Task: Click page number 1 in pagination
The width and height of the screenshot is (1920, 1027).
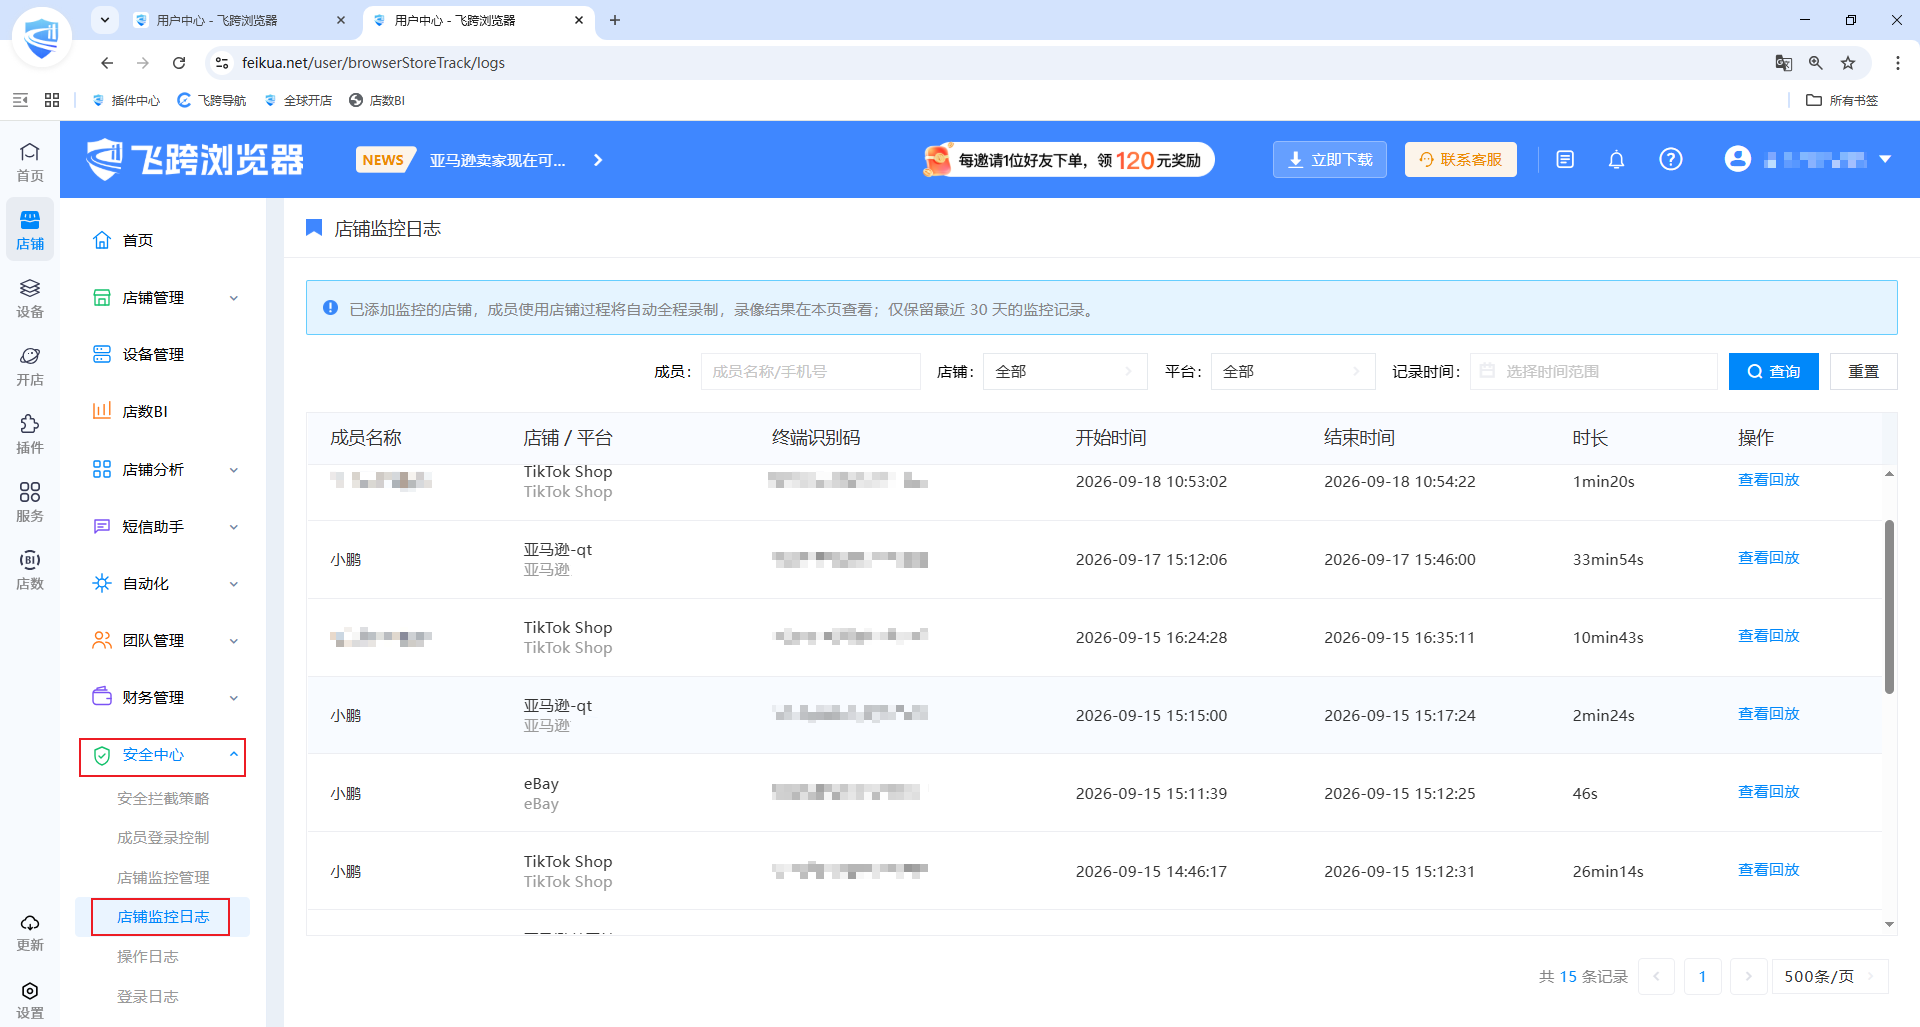Action: (1702, 976)
